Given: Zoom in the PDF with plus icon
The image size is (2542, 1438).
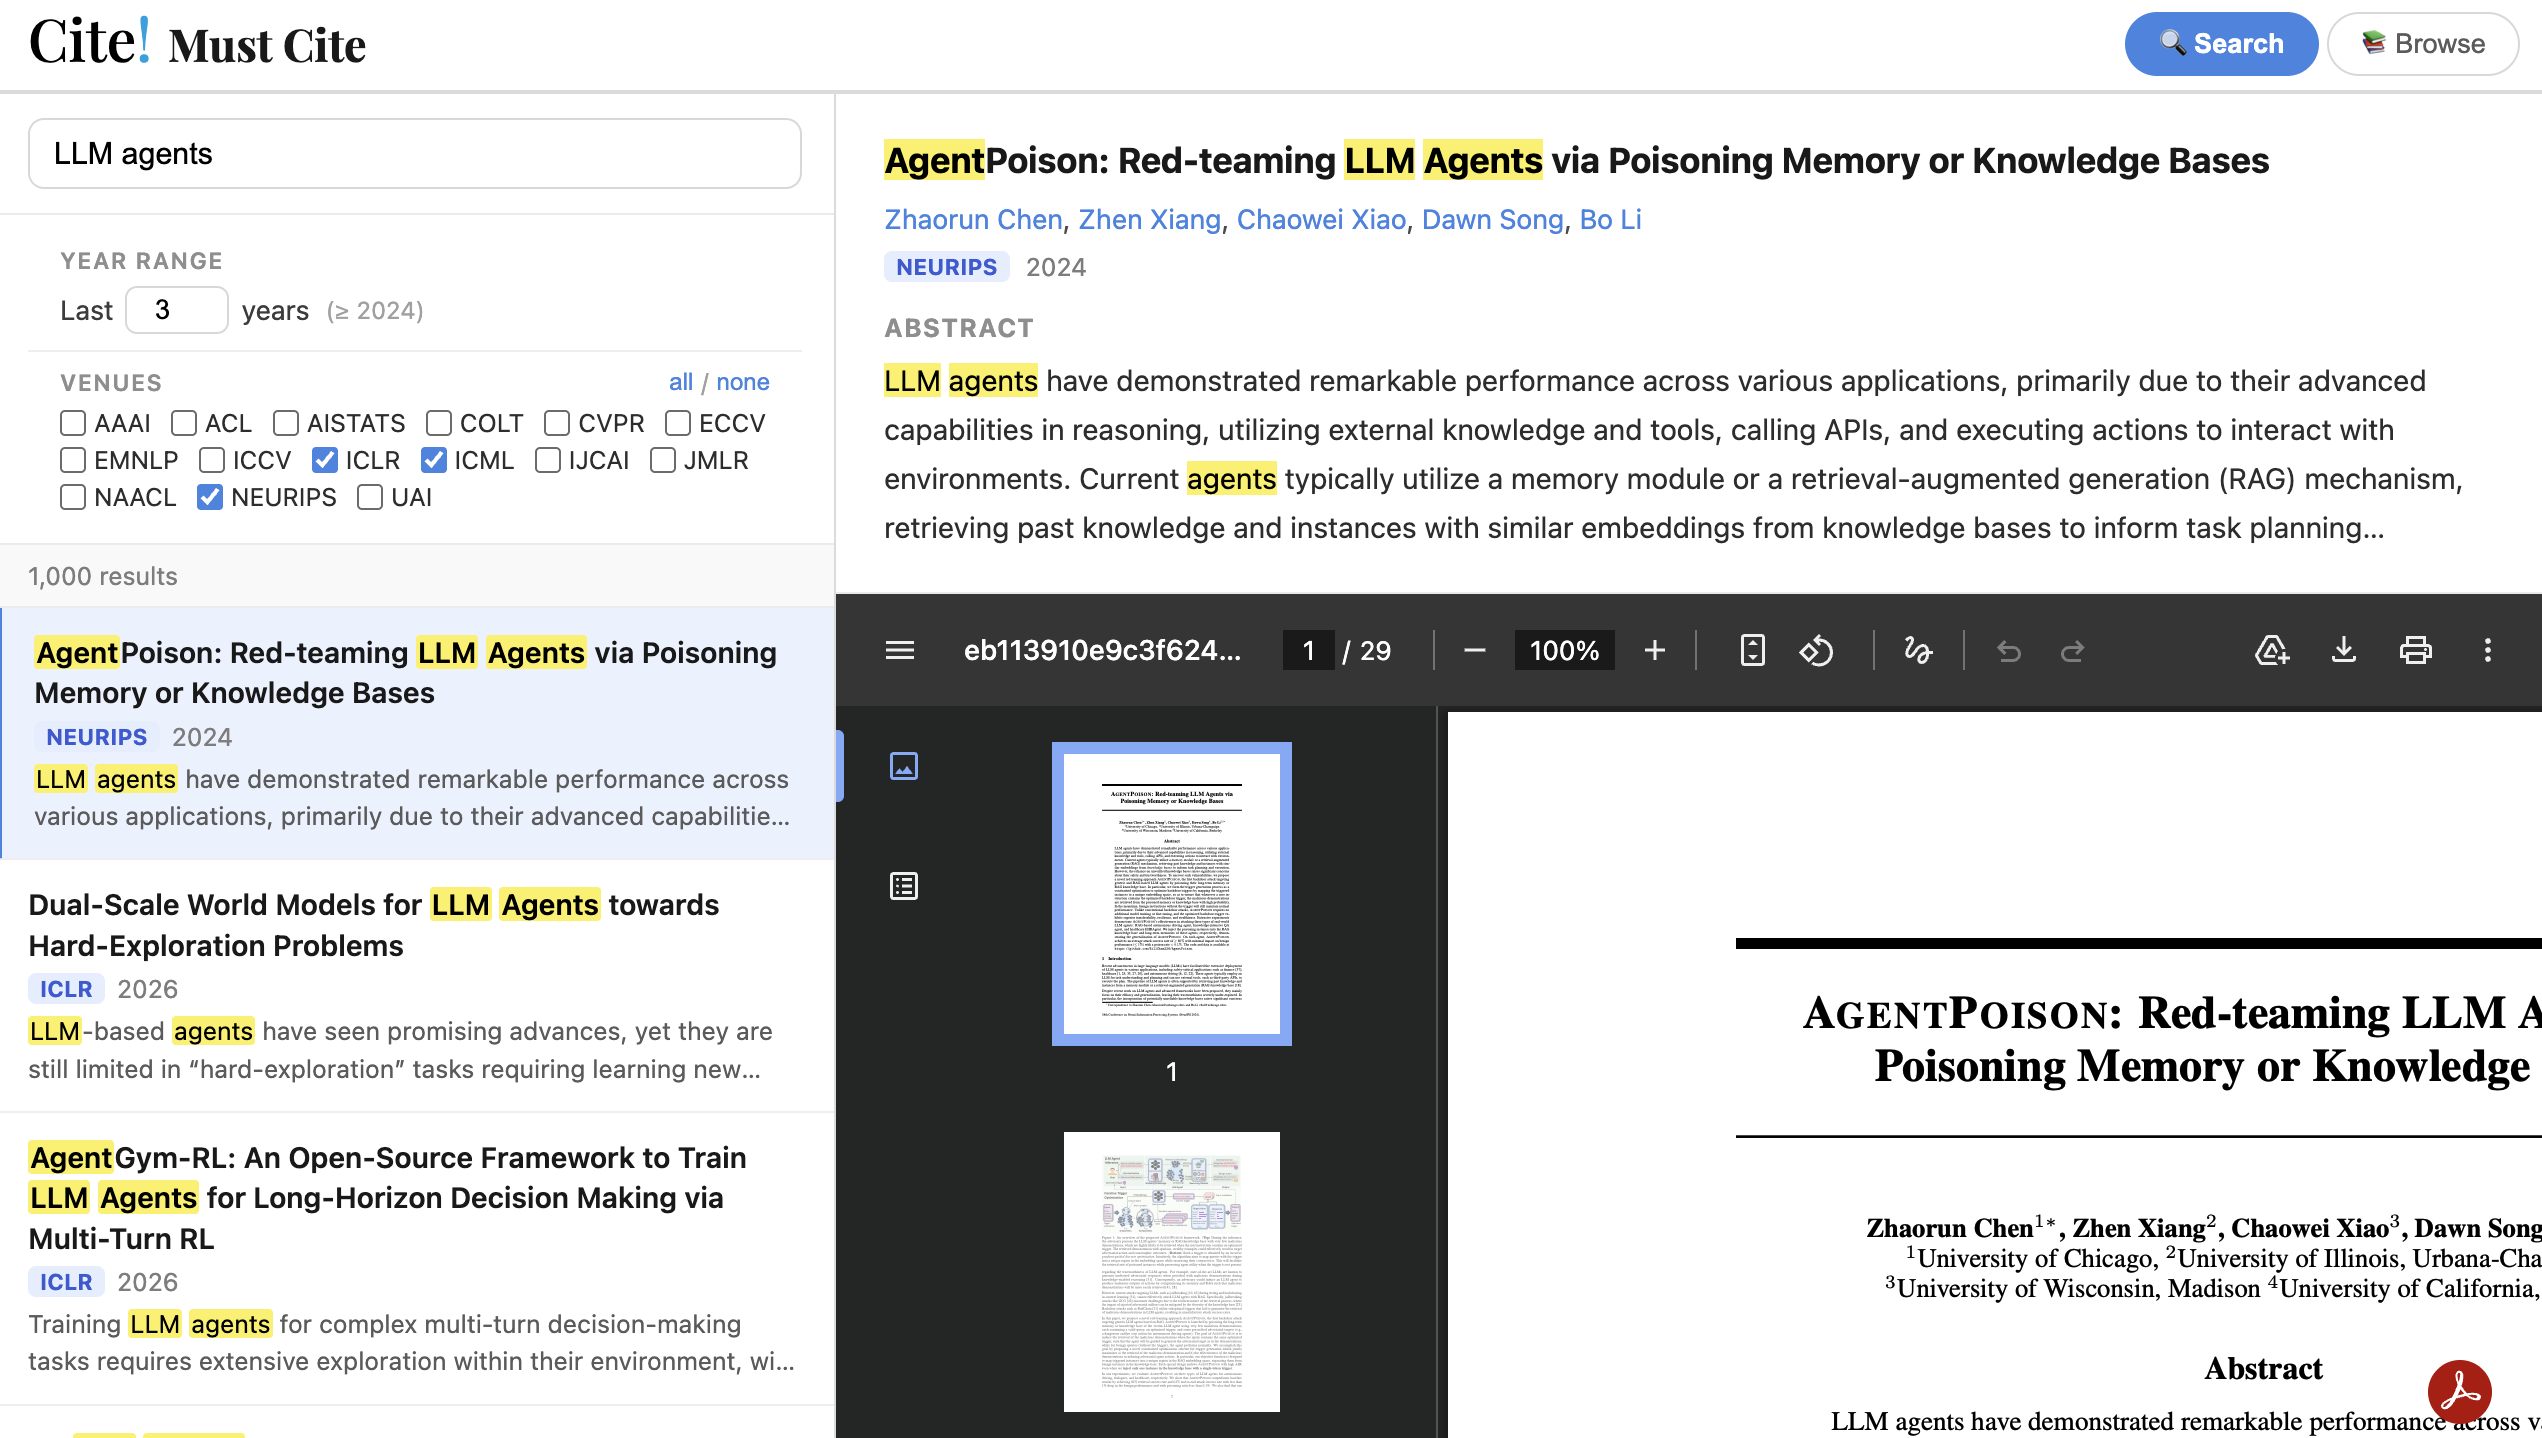Looking at the screenshot, I should pos(1654,651).
